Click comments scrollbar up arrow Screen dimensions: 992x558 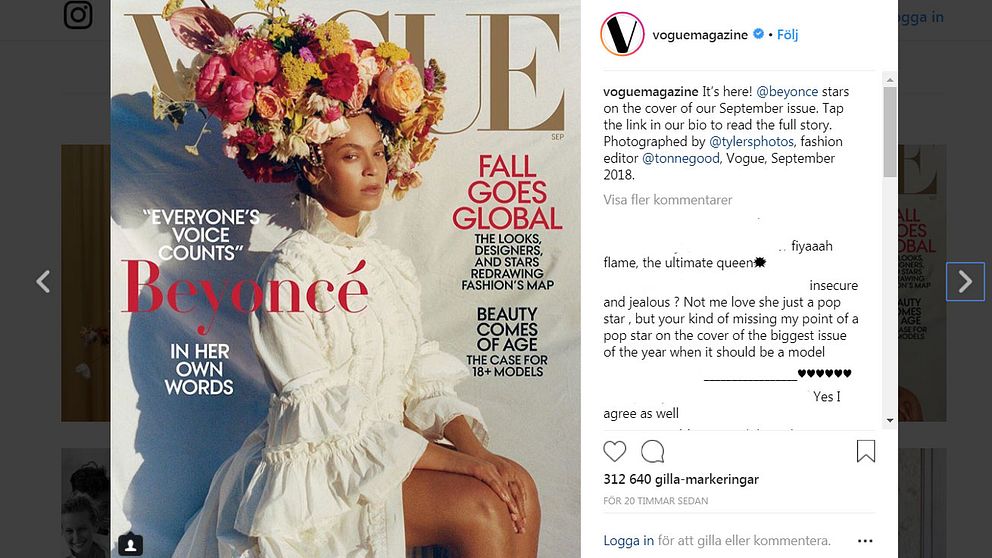(890, 80)
